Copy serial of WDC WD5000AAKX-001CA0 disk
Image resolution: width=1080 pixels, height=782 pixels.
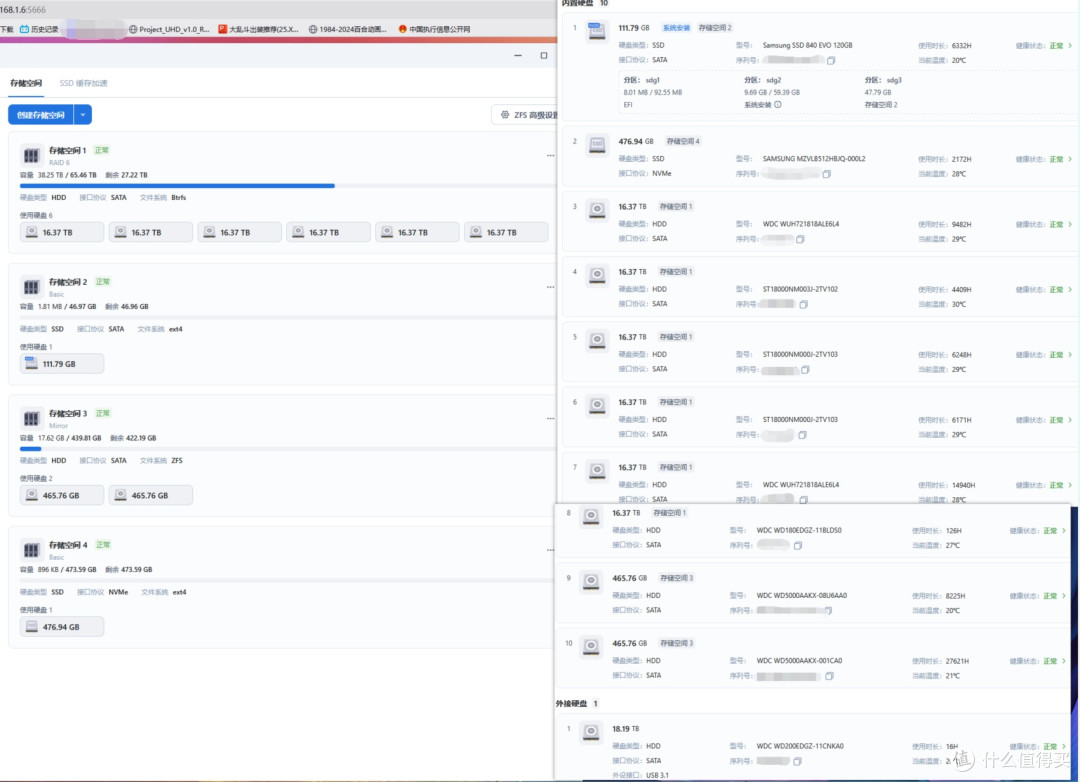pyautogui.click(x=829, y=676)
